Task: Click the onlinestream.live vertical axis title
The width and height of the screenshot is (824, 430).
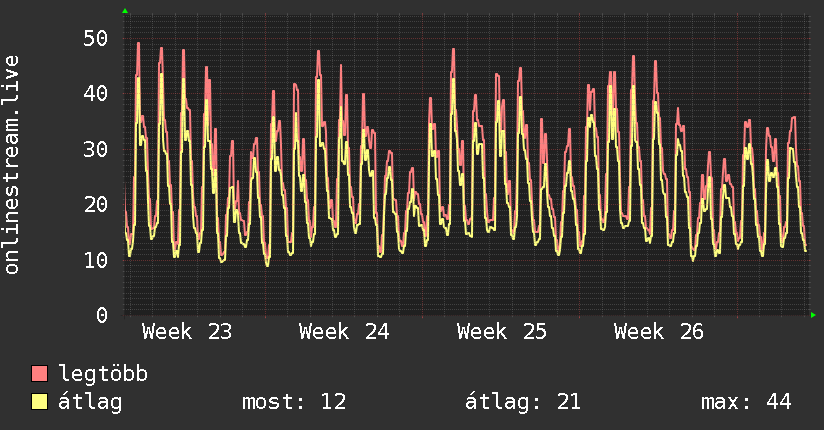Action: pyautogui.click(x=12, y=165)
